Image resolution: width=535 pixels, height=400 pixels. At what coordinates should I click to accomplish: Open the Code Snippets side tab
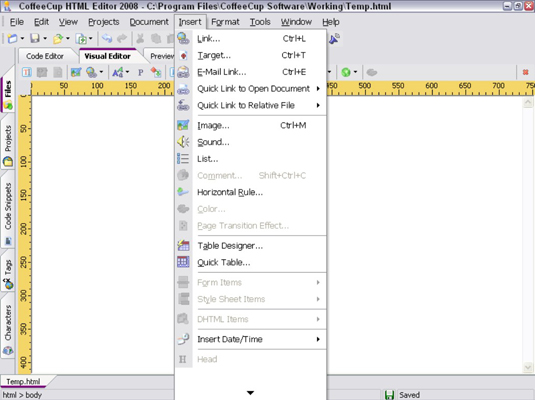tap(8, 209)
